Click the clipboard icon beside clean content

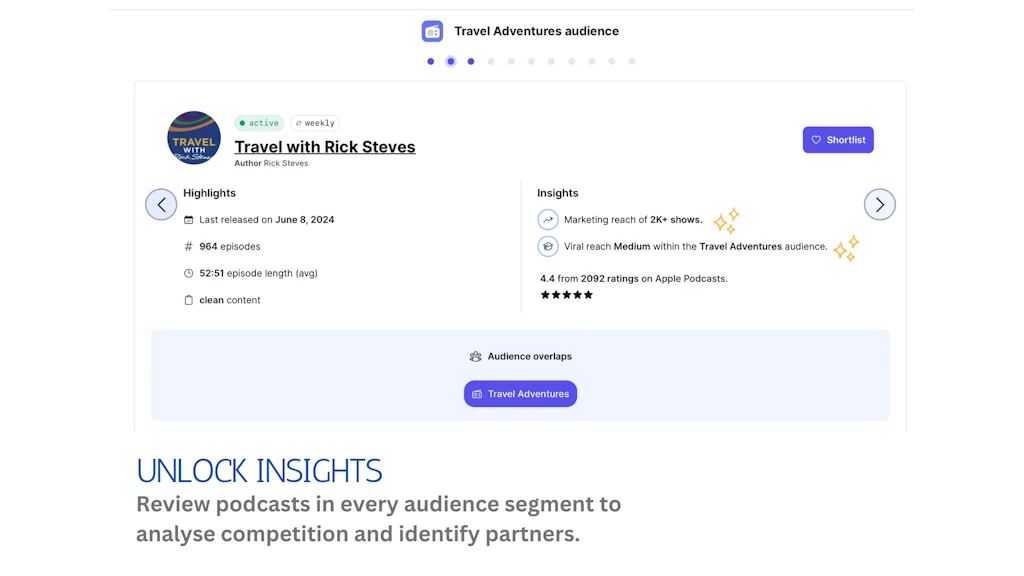tap(189, 300)
